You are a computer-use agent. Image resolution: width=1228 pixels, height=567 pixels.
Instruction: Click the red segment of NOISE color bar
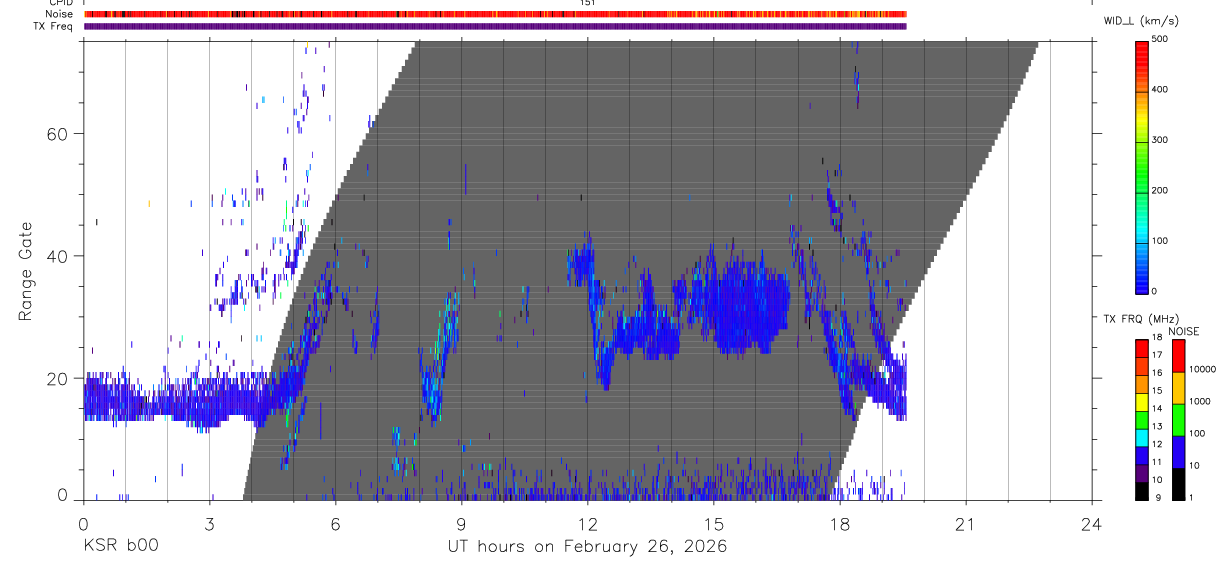click(1177, 356)
